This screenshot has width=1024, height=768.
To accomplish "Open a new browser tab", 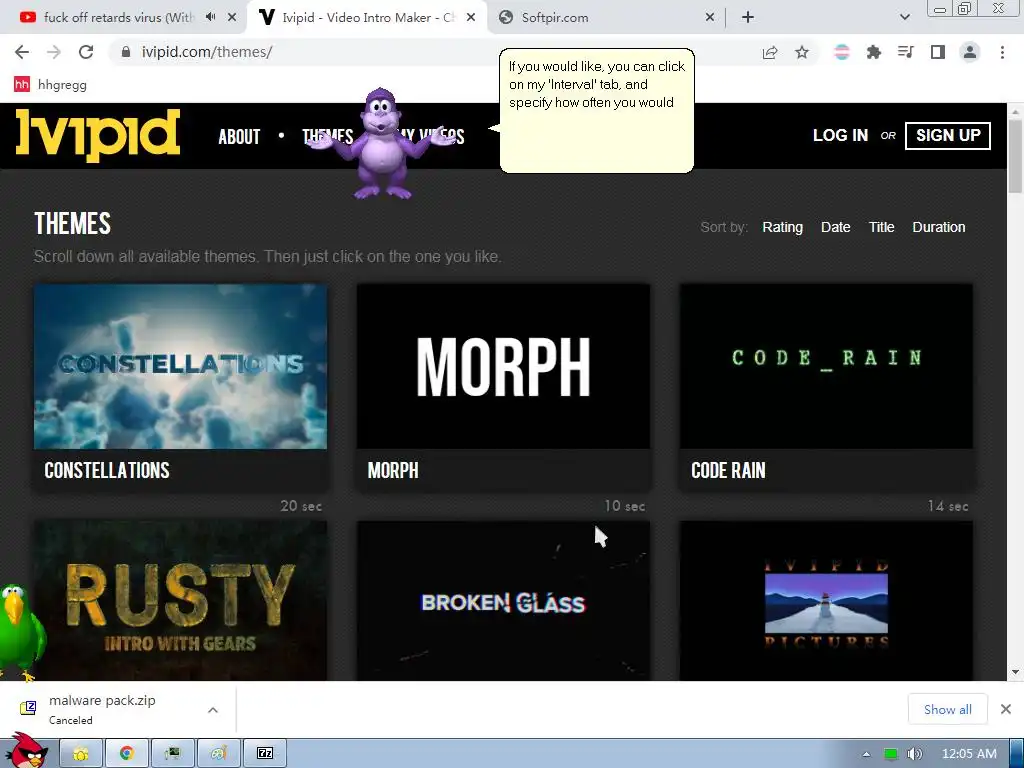I will pyautogui.click(x=748, y=18).
